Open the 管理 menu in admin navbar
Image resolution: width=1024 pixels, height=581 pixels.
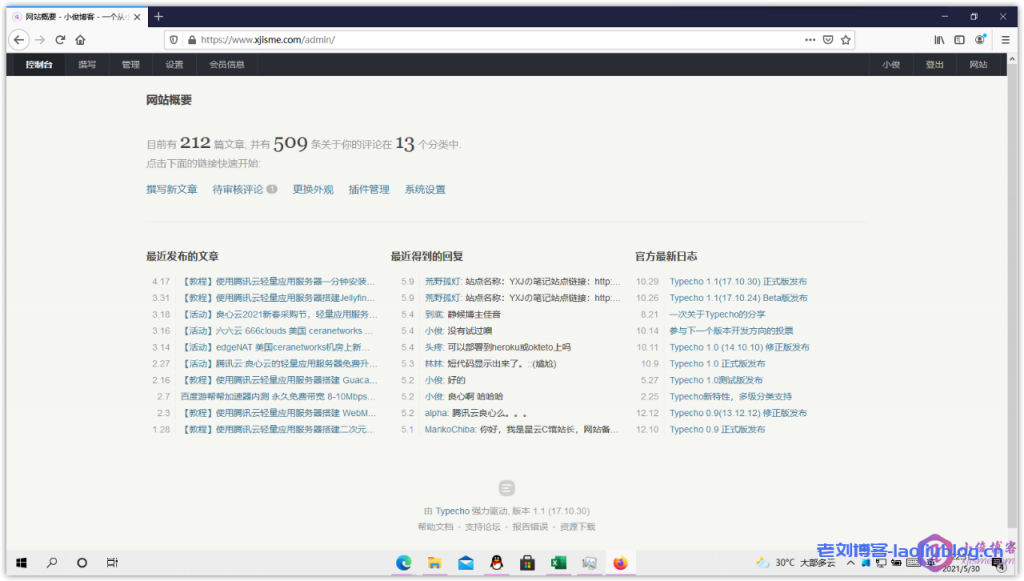point(131,65)
